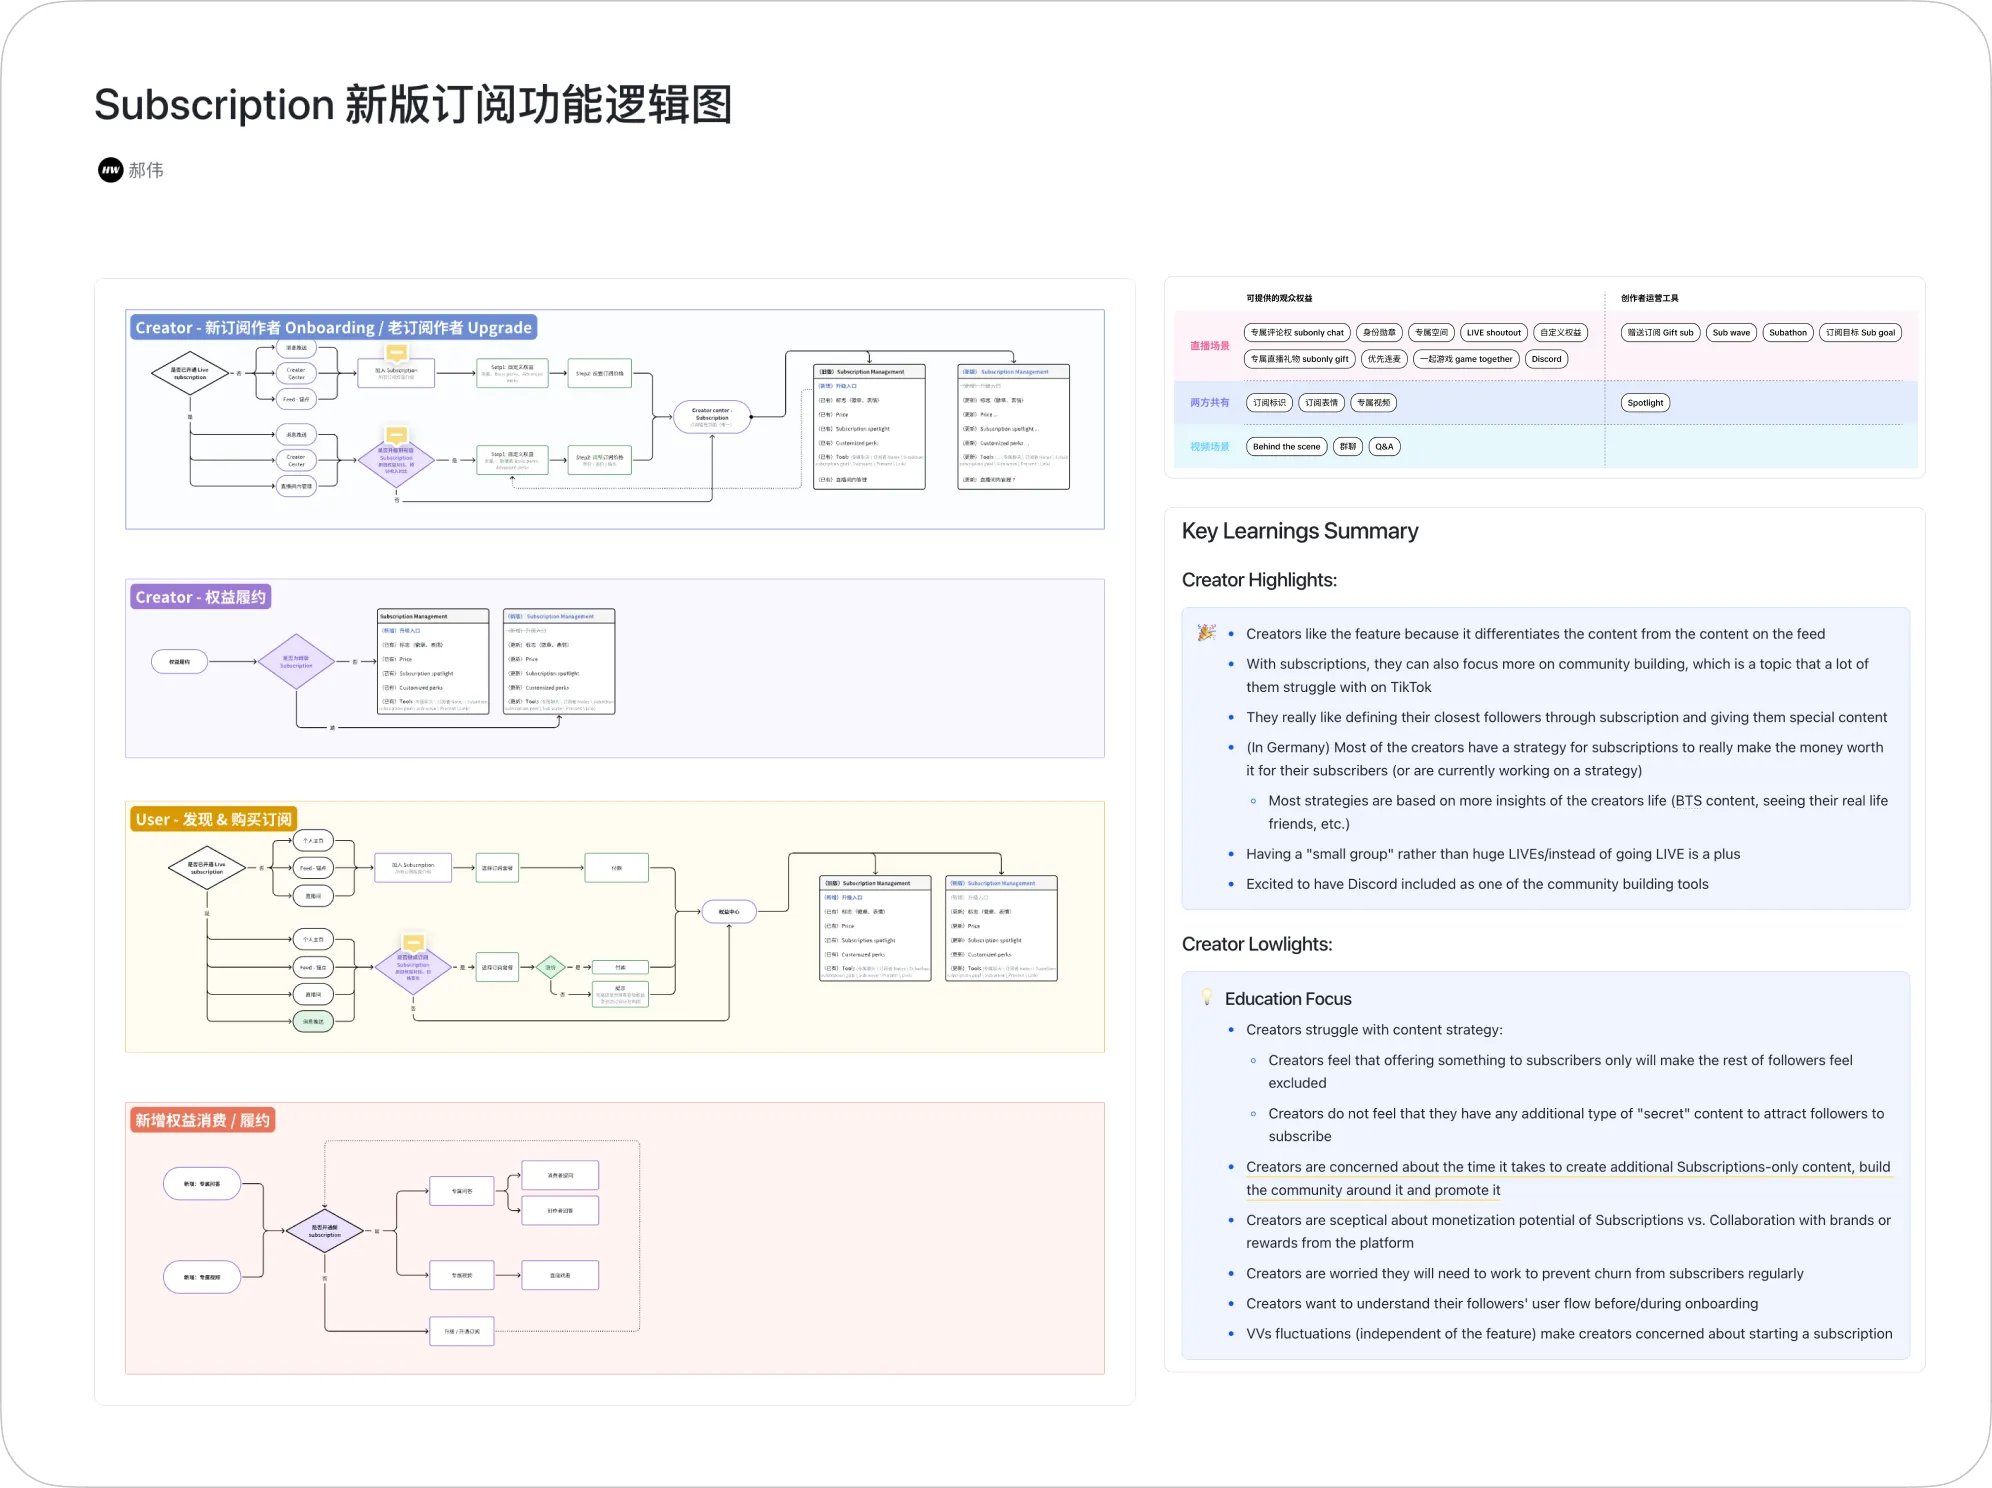Image resolution: width=1992 pixels, height=1488 pixels.
Task: Click the Sub wave pill
Action: [1731, 333]
